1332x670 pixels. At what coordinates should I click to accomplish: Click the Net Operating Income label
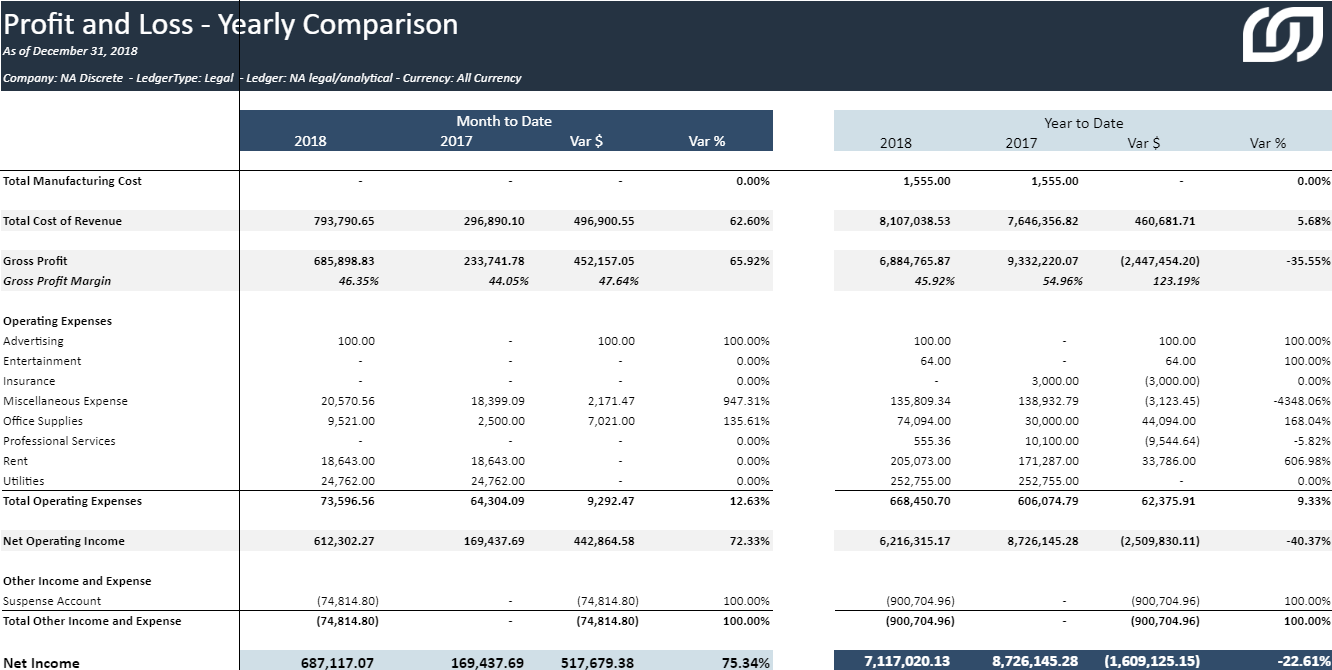[64, 541]
